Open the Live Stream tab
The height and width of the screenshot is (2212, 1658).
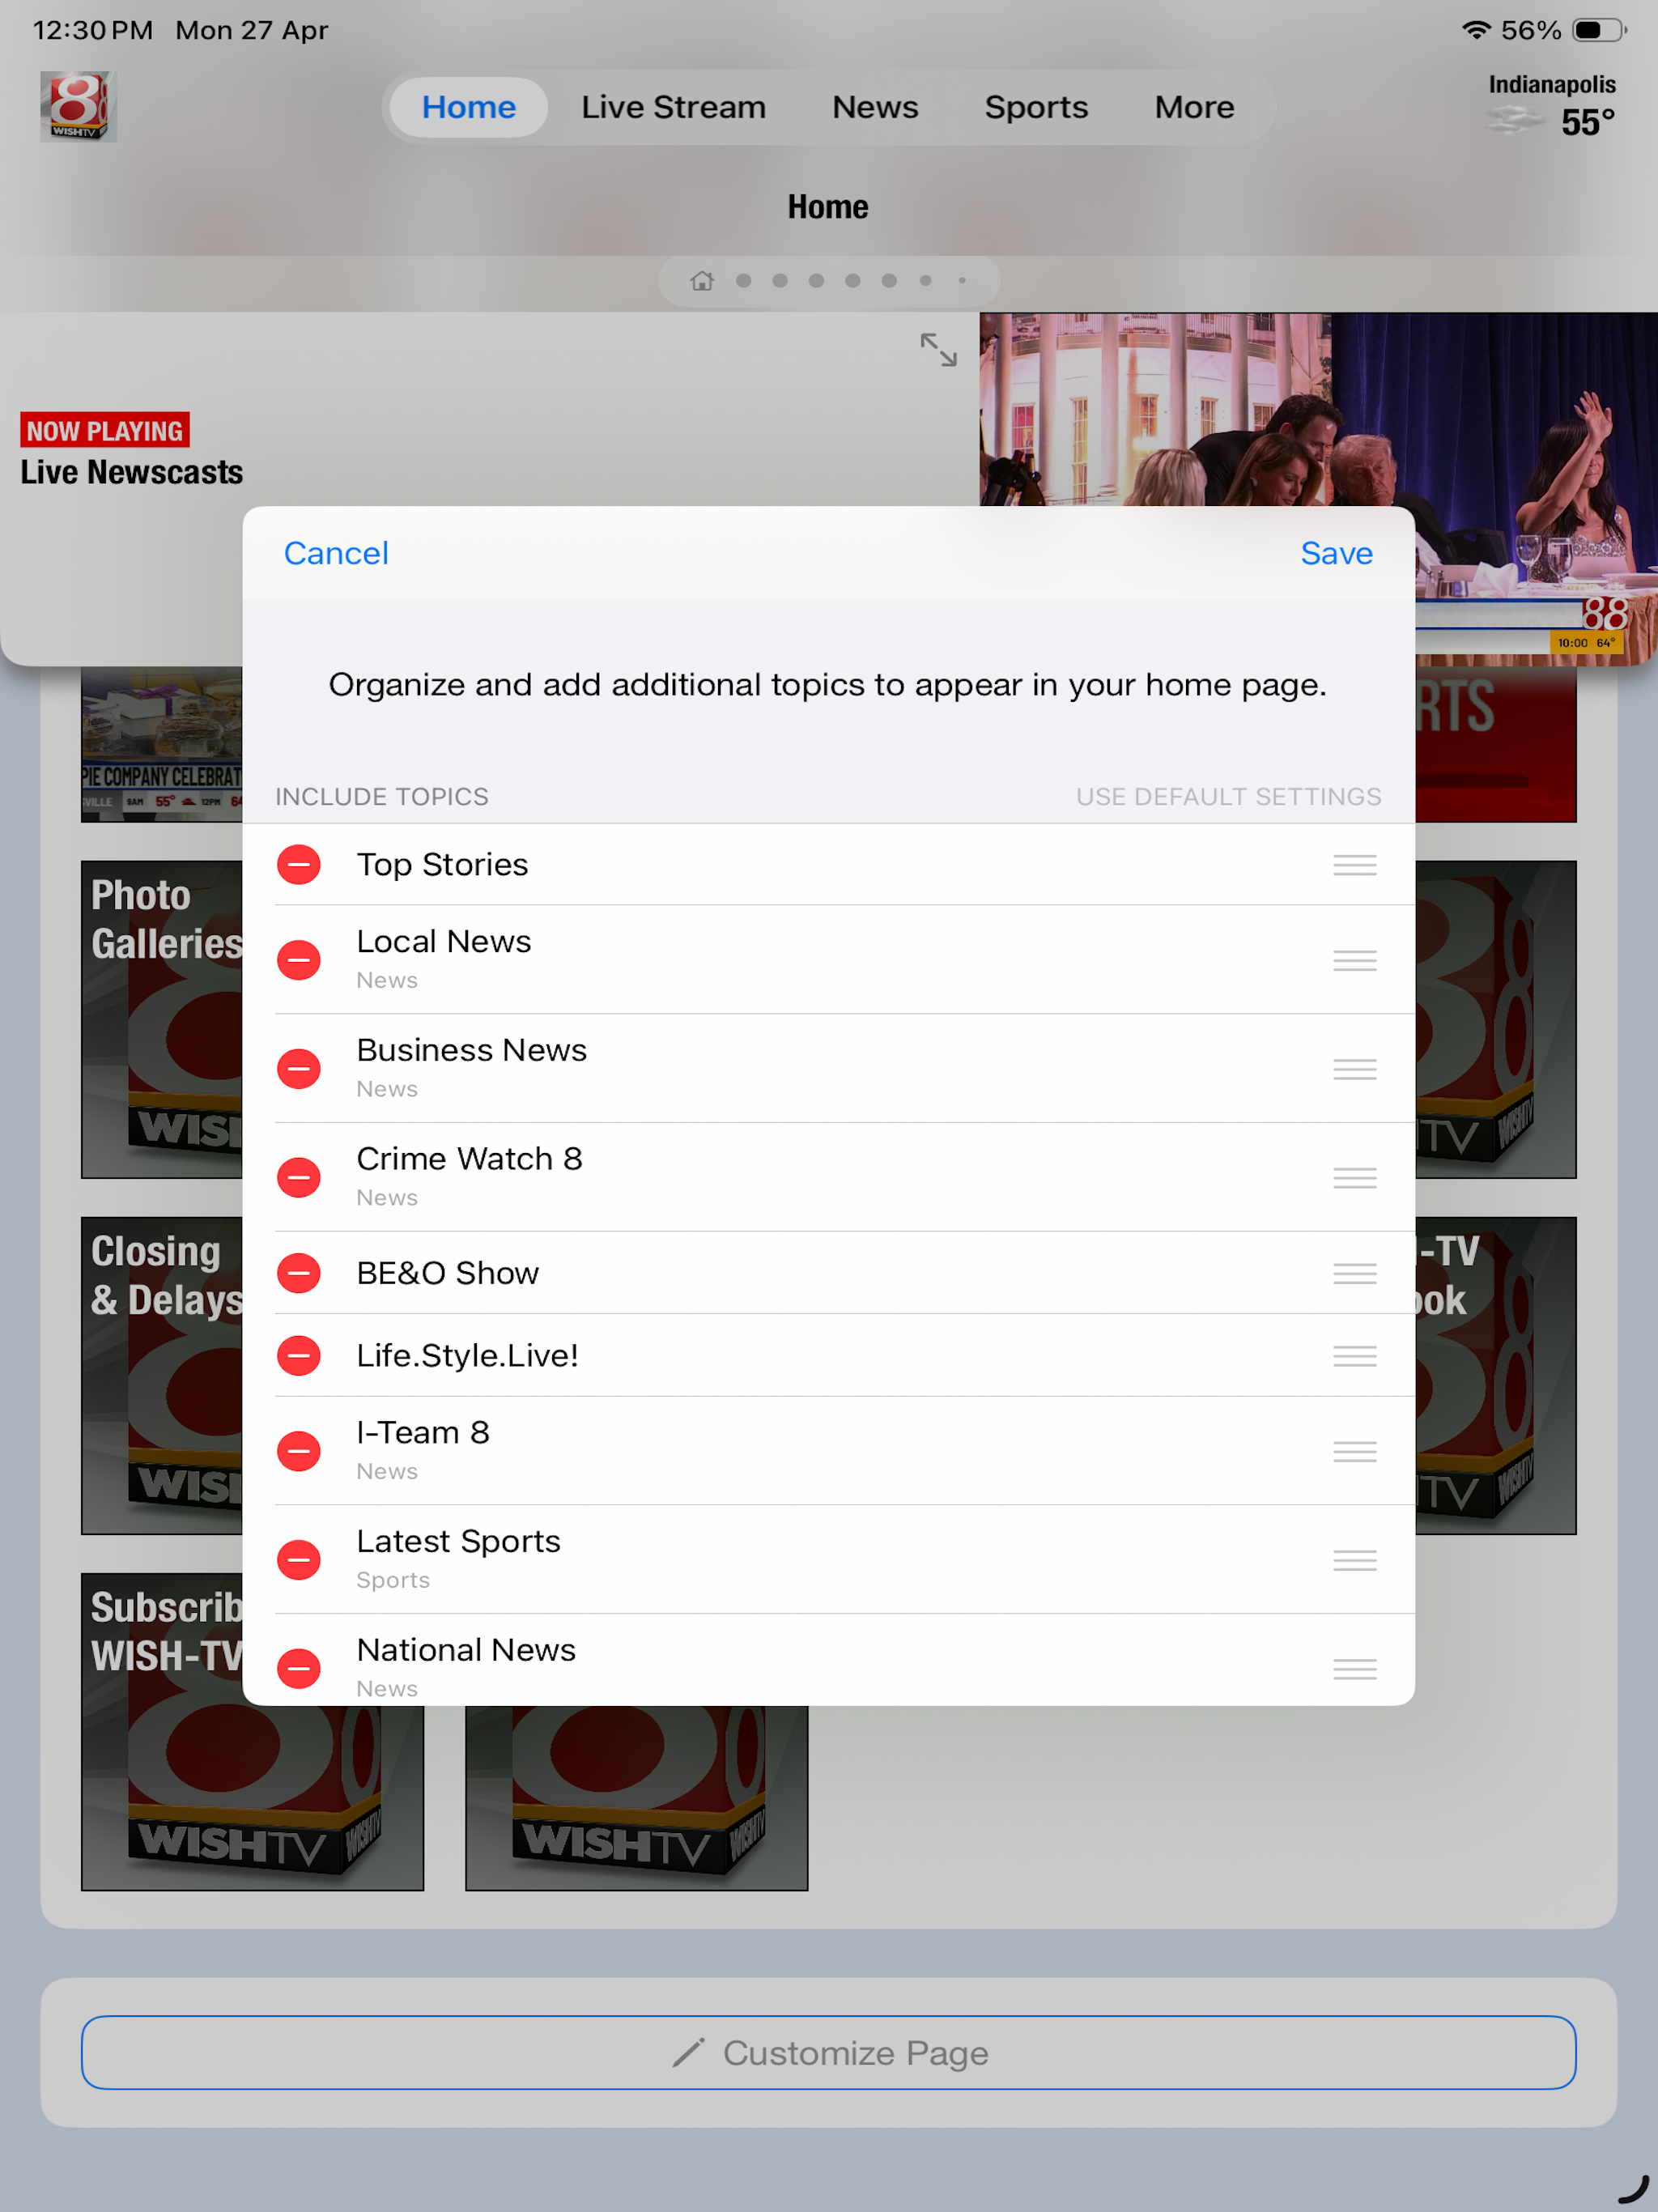click(673, 107)
